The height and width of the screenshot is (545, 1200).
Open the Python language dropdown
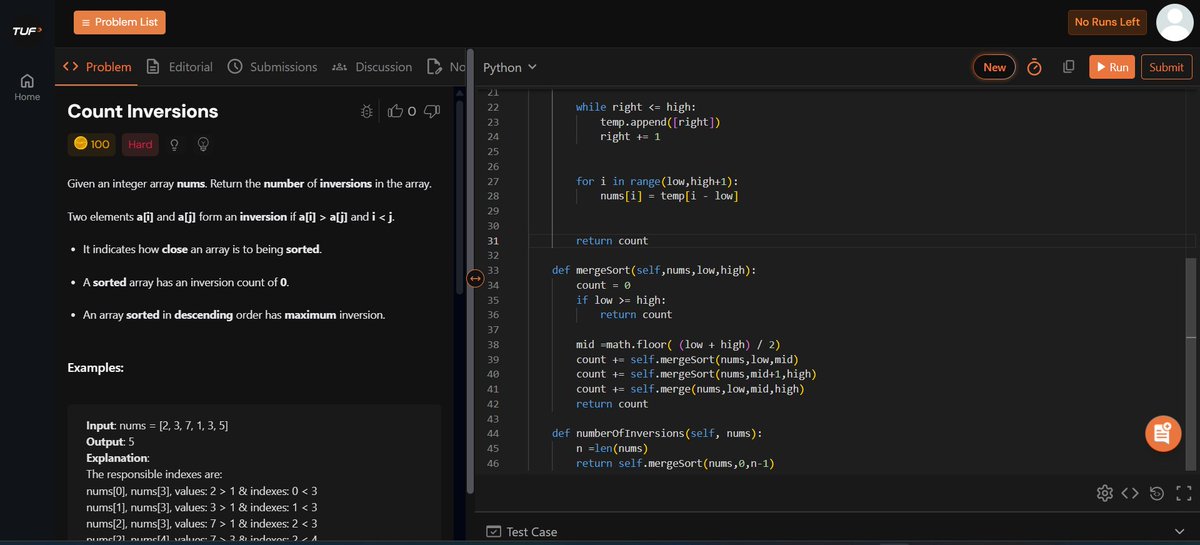(x=510, y=67)
